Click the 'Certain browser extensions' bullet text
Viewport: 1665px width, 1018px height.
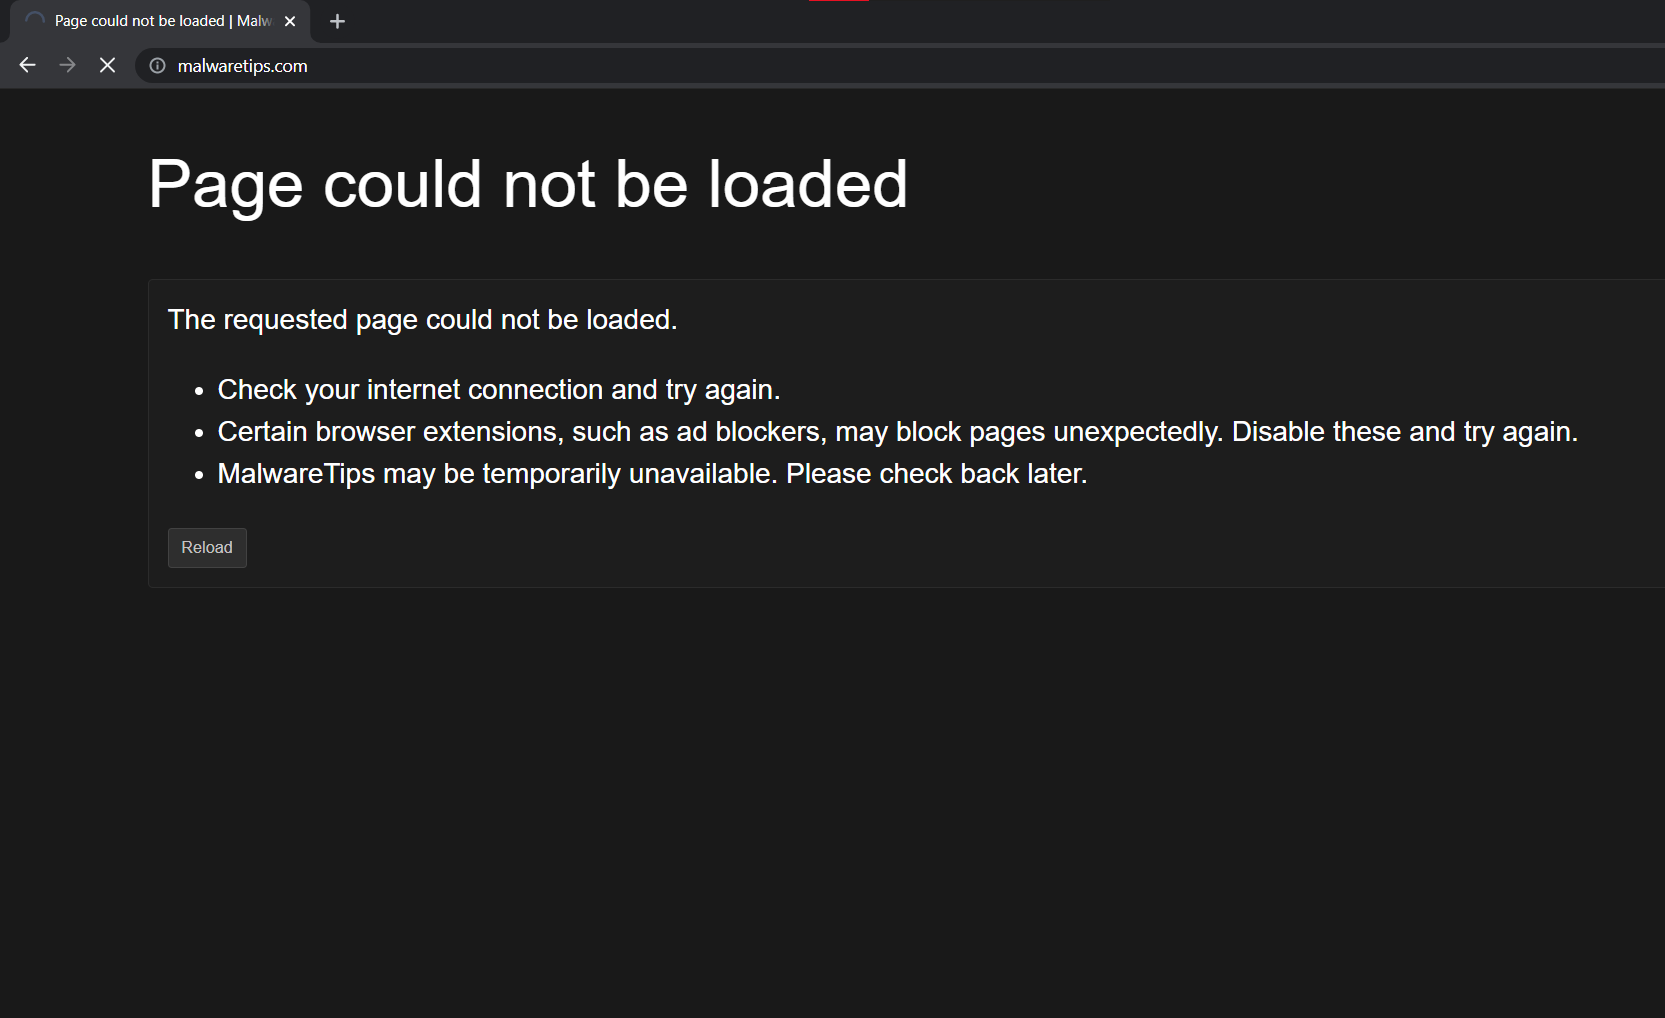(898, 432)
